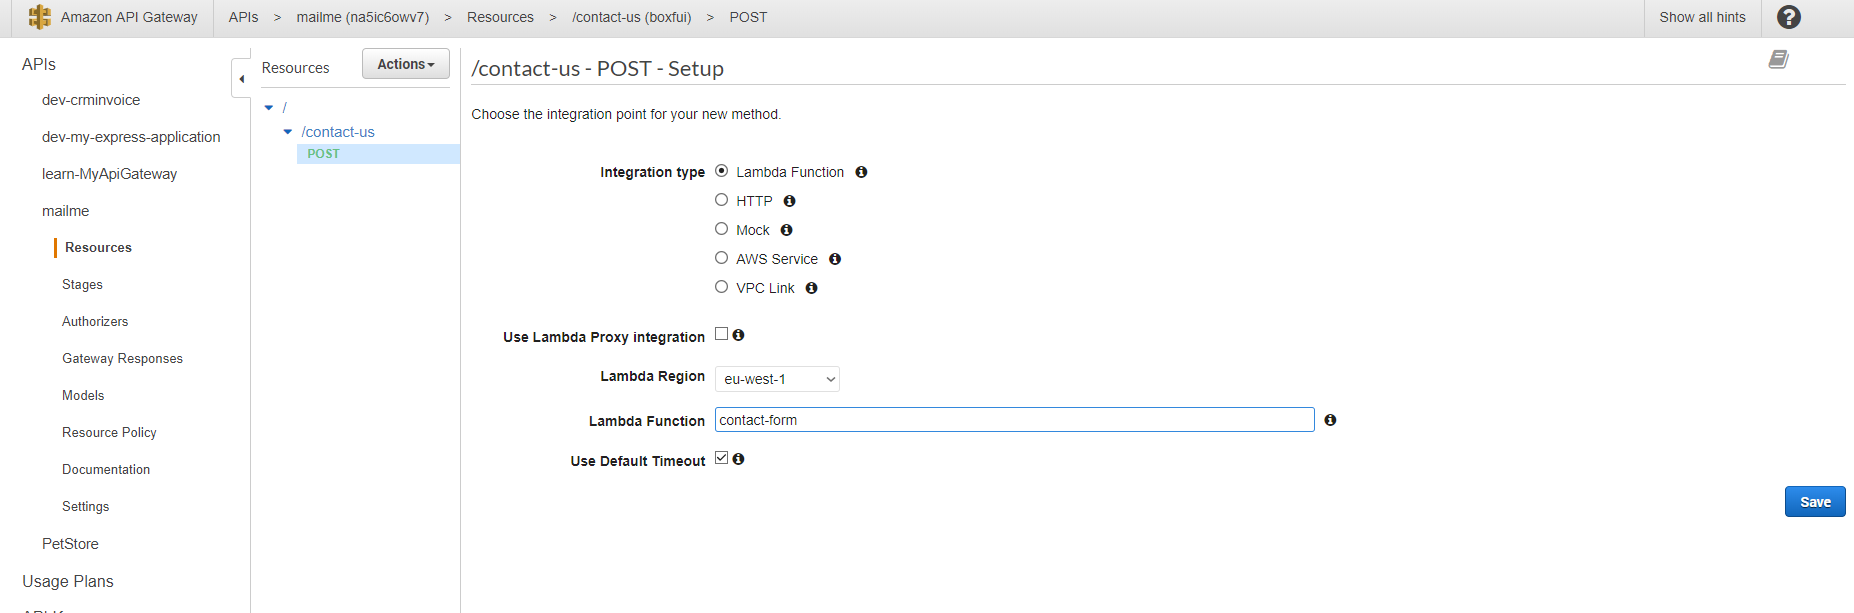Viewport: 1854px width, 613px height.
Task: Show info hint next to VPC Link
Action: coord(812,288)
